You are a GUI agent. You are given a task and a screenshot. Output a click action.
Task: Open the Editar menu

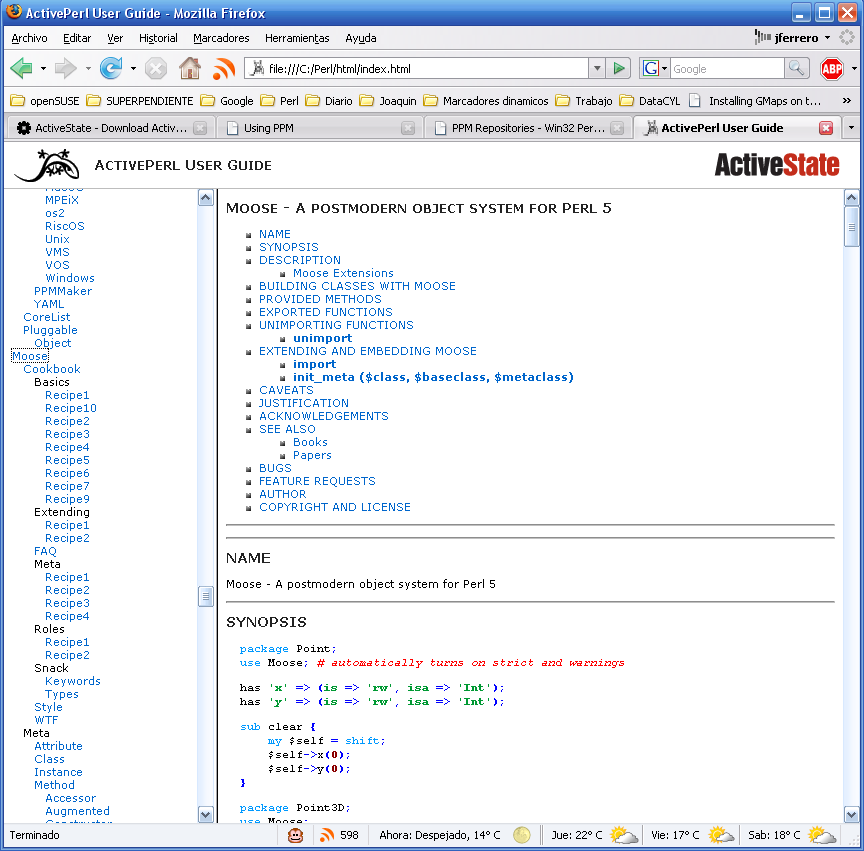pyautogui.click(x=77, y=38)
